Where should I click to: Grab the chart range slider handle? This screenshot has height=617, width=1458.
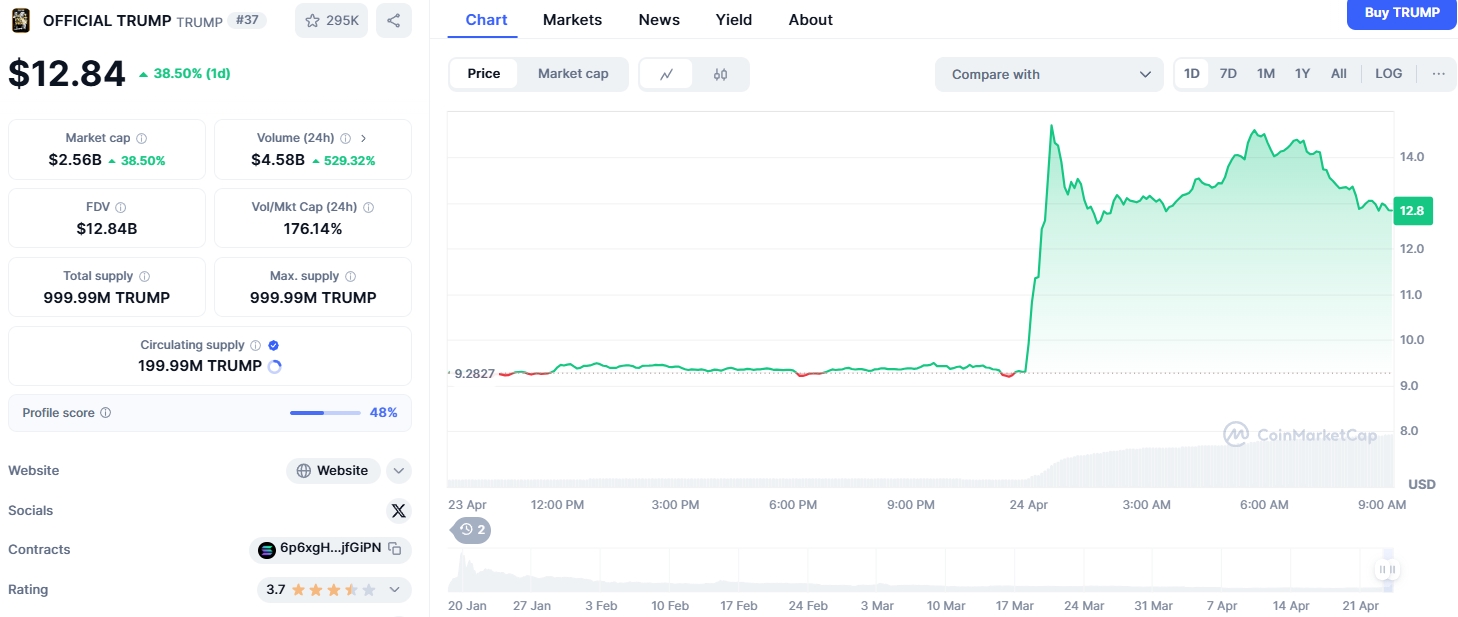coord(1386,570)
